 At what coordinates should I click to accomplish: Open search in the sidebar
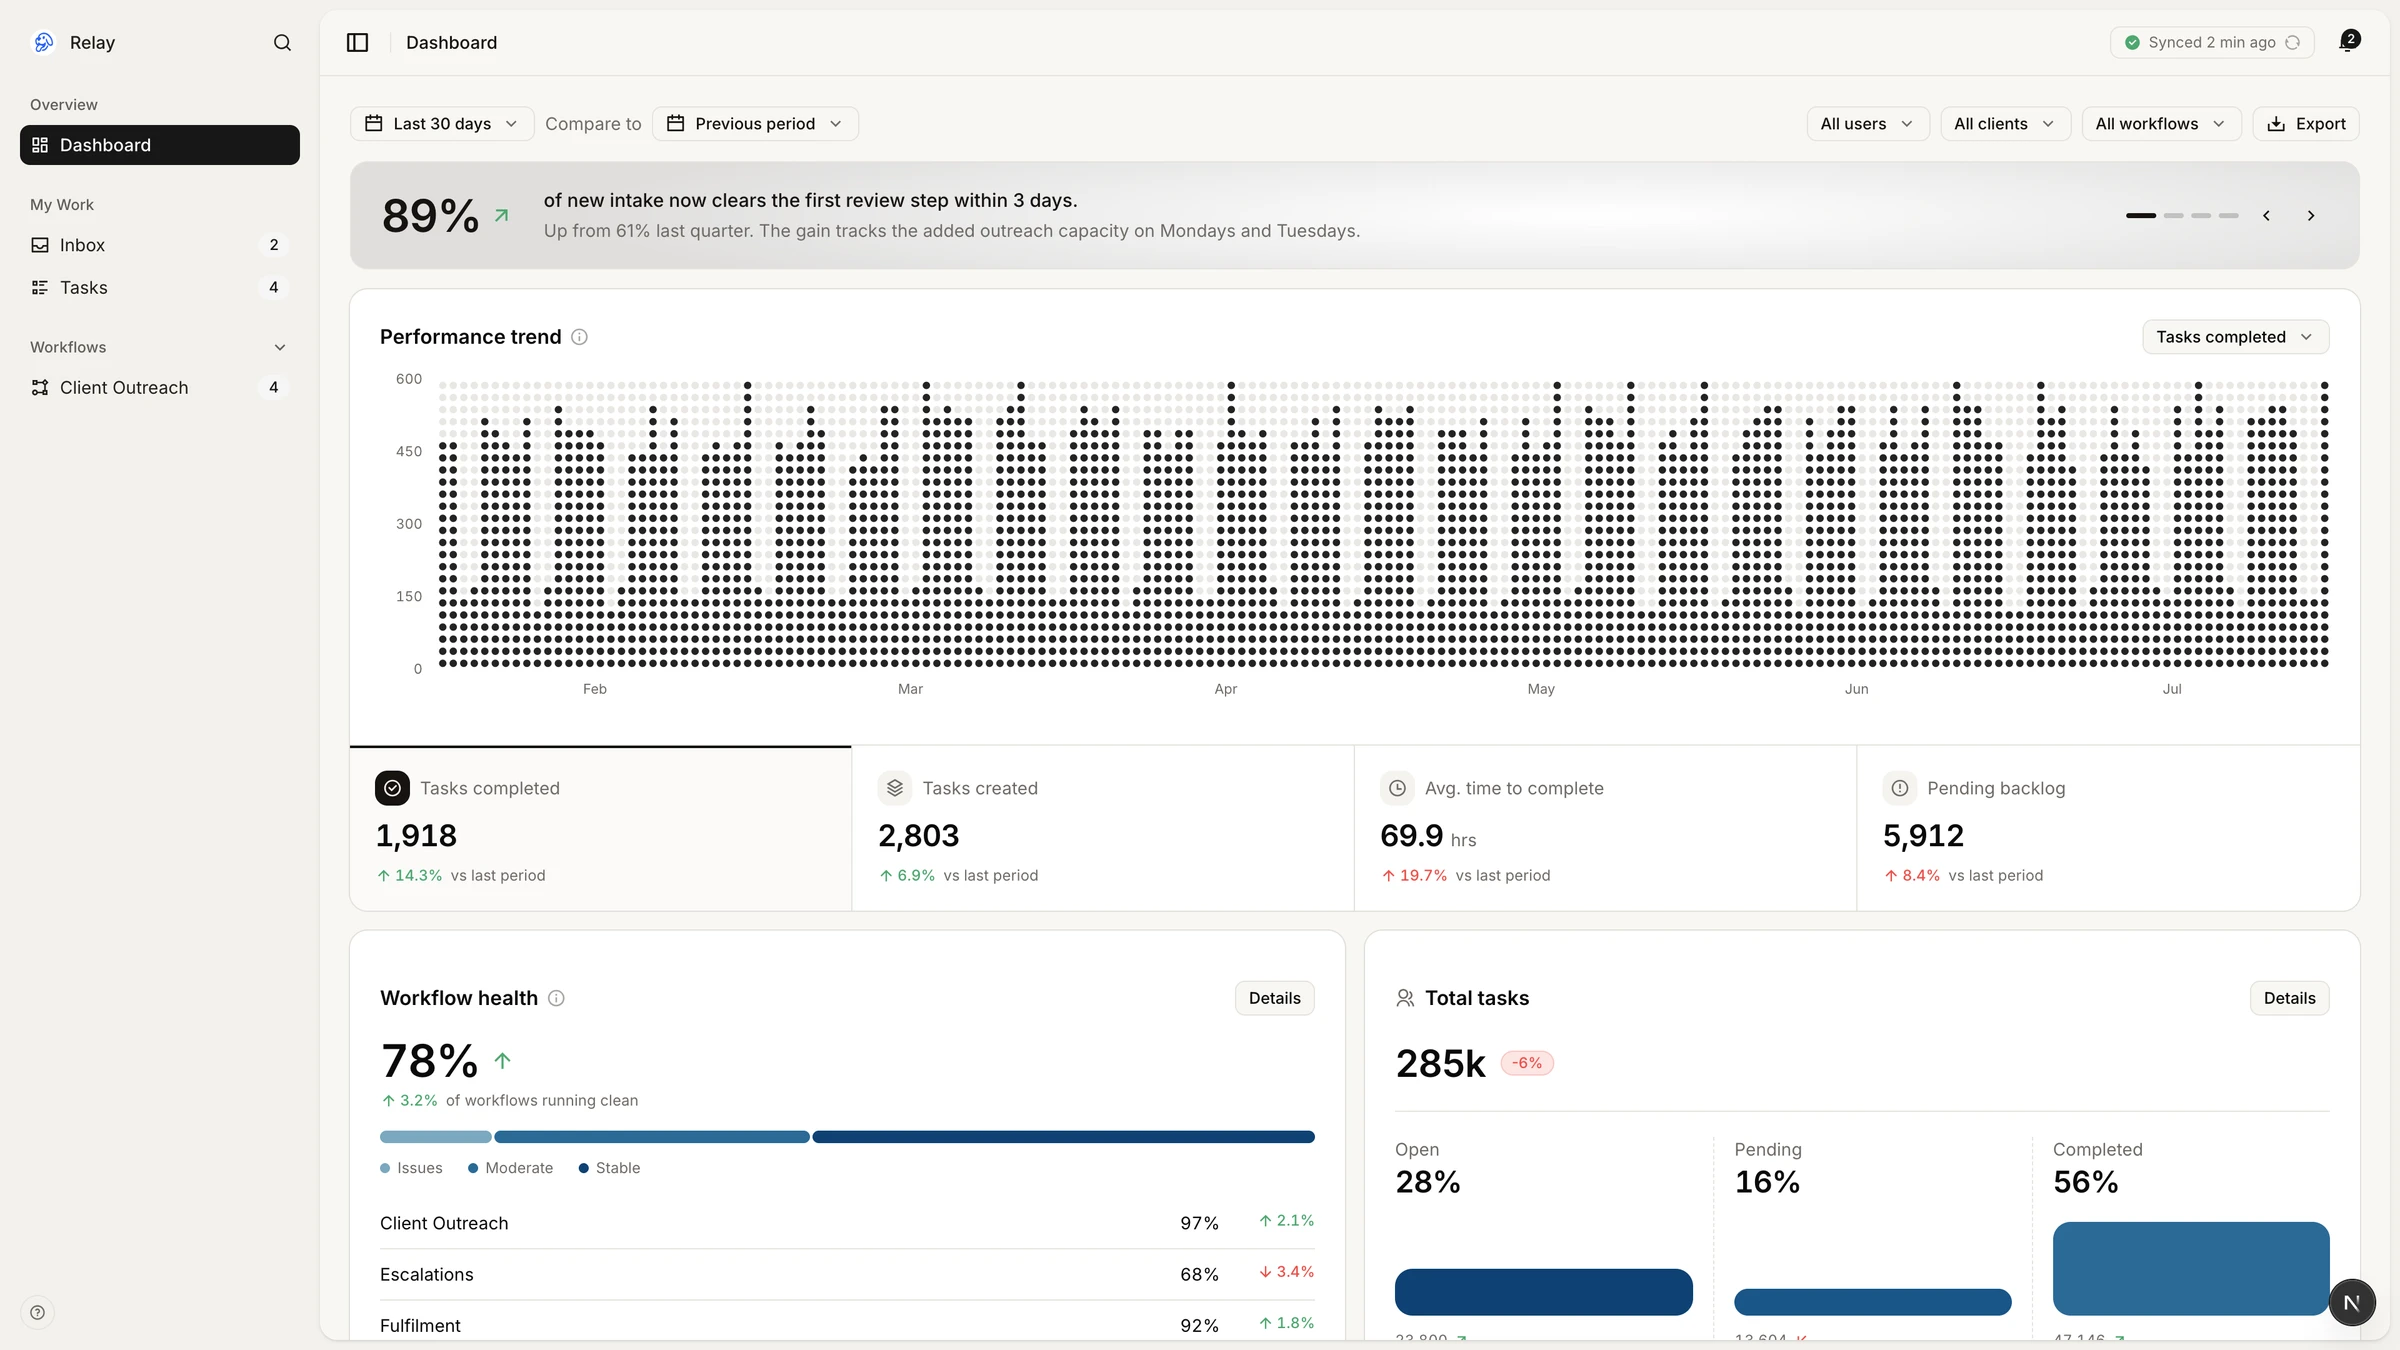click(282, 42)
